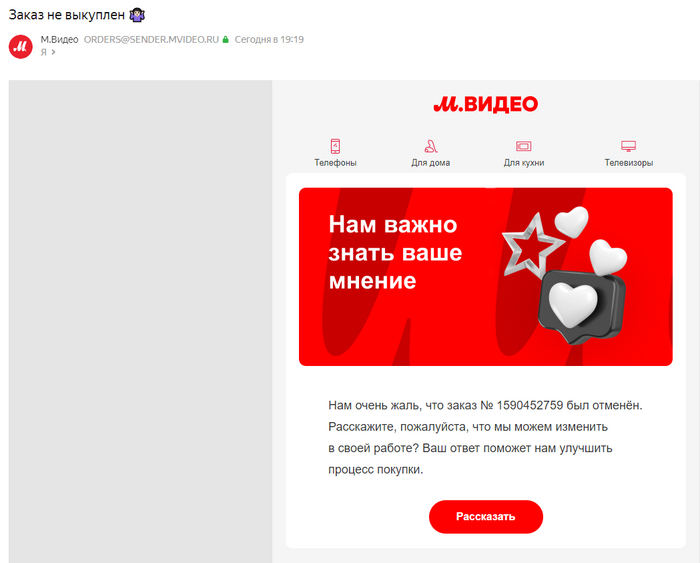The width and height of the screenshot is (700, 563).
Task: Click the silver star graphic in banner
Action: [532, 244]
